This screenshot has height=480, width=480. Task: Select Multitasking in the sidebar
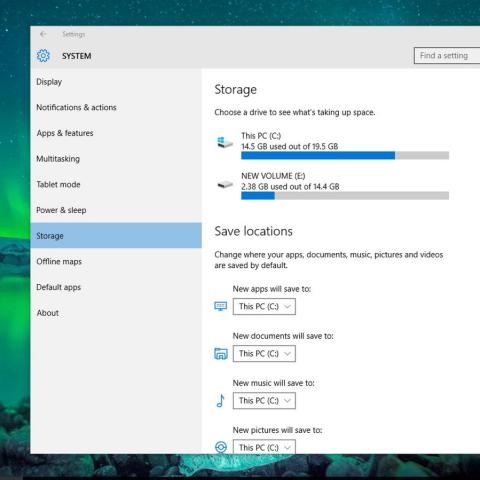point(116,159)
